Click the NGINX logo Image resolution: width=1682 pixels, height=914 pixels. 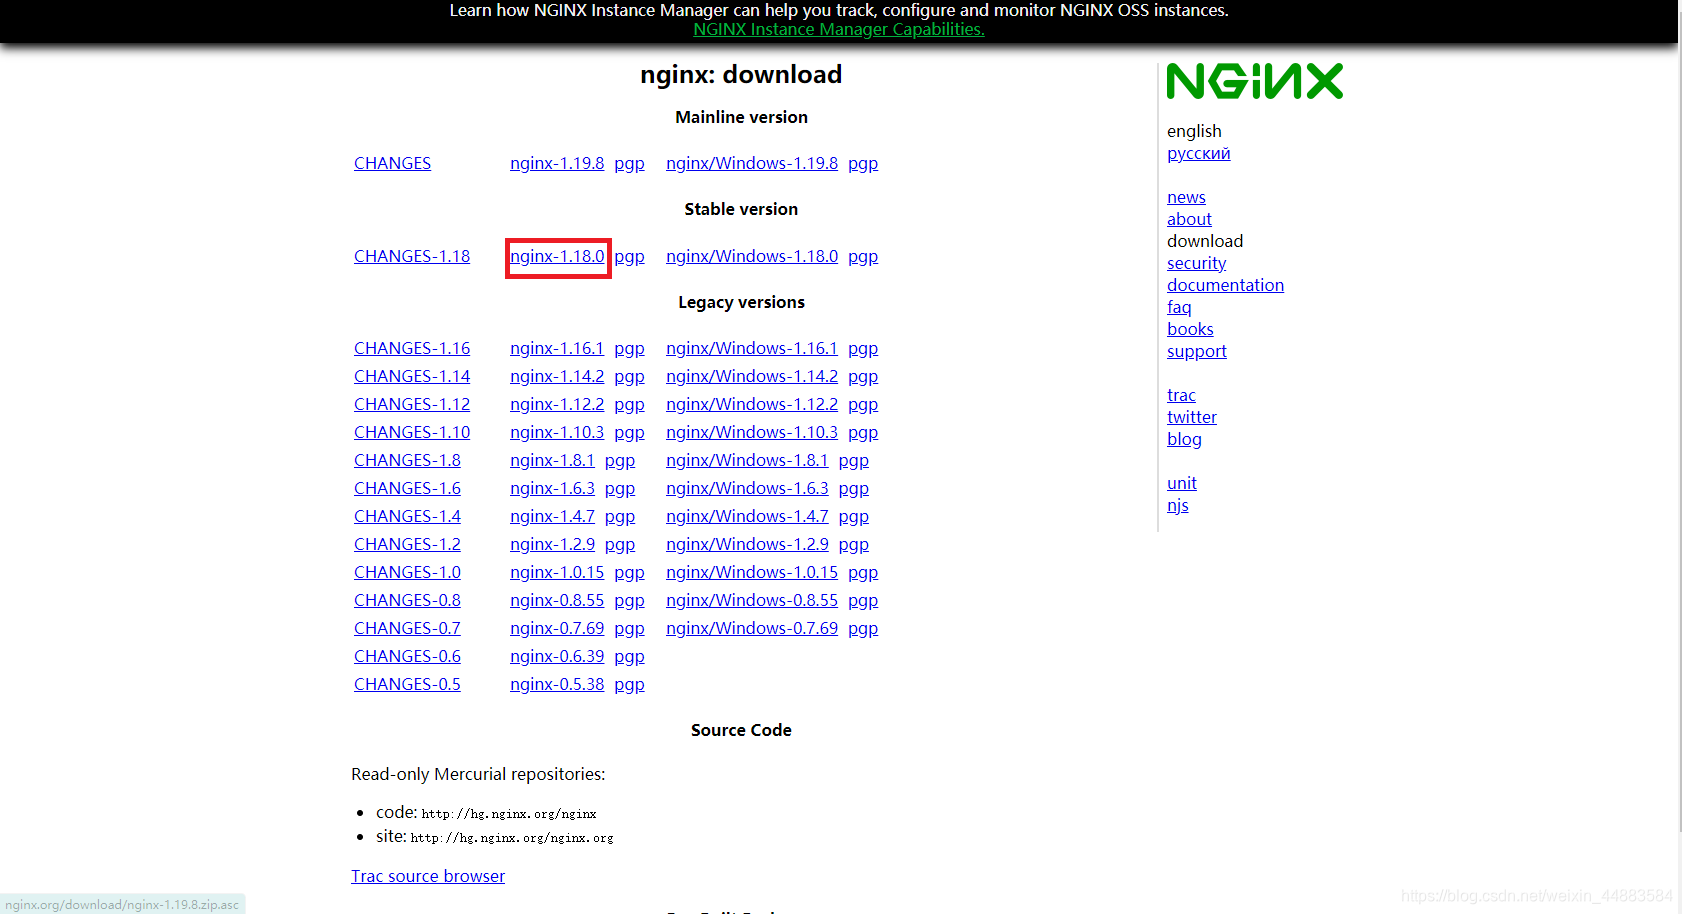pos(1255,81)
